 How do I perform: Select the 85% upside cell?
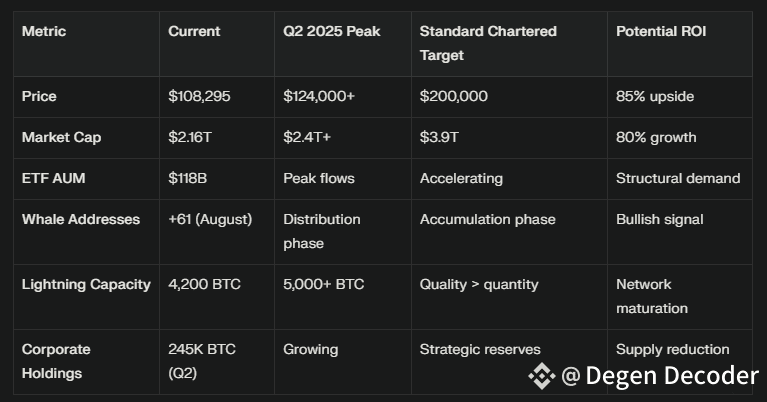tap(655, 97)
